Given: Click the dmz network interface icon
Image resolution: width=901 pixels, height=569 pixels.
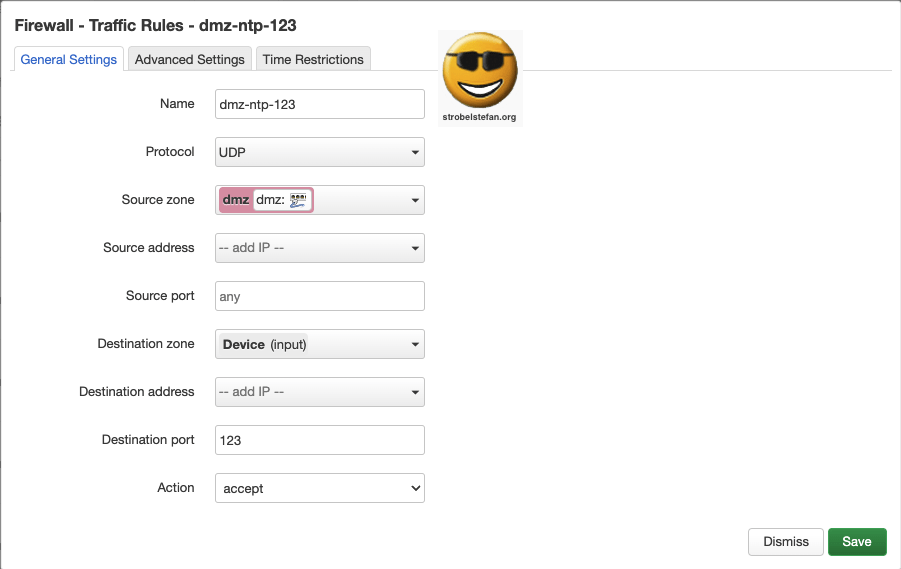Looking at the screenshot, I should (x=298, y=200).
